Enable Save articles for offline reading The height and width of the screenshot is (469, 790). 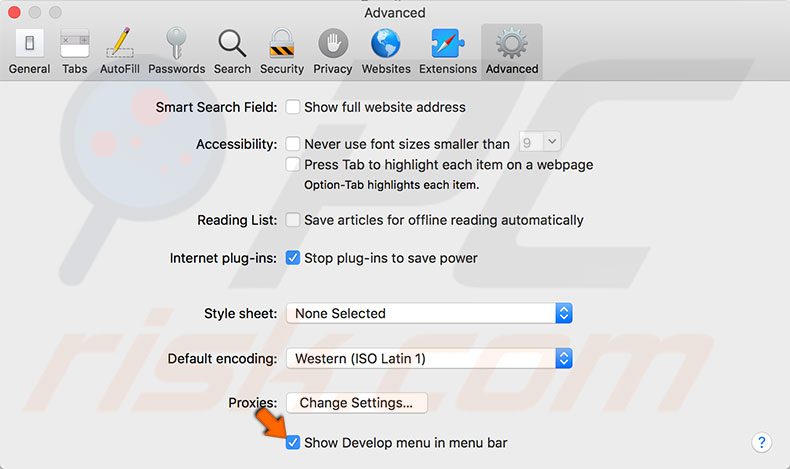tap(293, 220)
